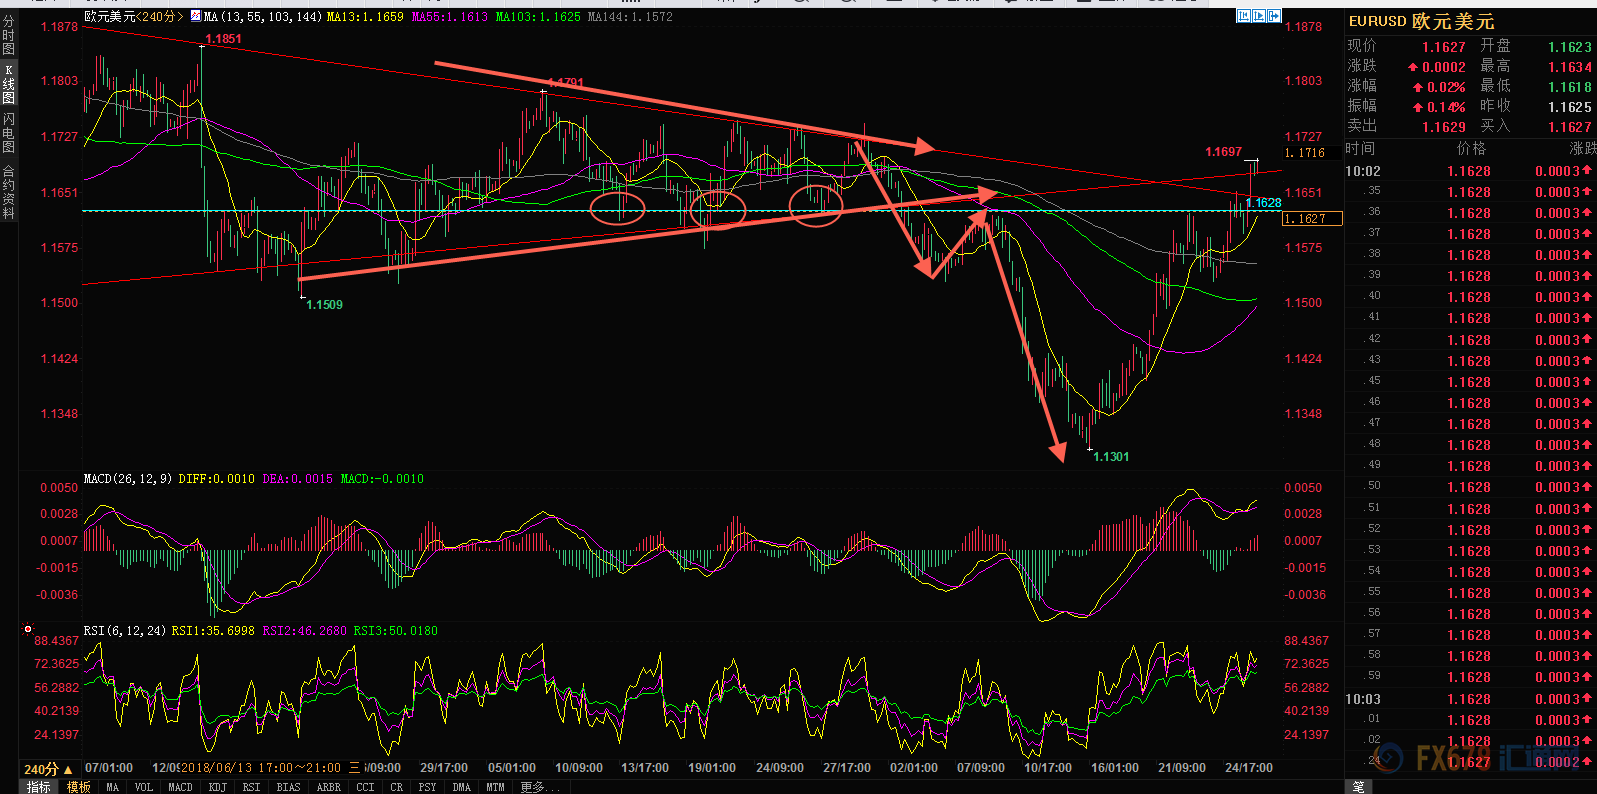Screen dimensions: 1597x794
Task: Click the 1.1628 current price marker
Action: coord(1263,203)
